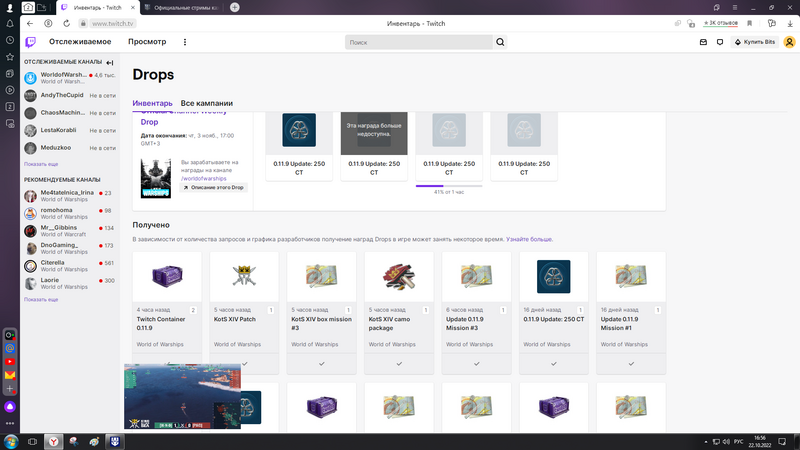Open the Meduzkoo channel
The height and width of the screenshot is (450, 800).
click(70, 148)
